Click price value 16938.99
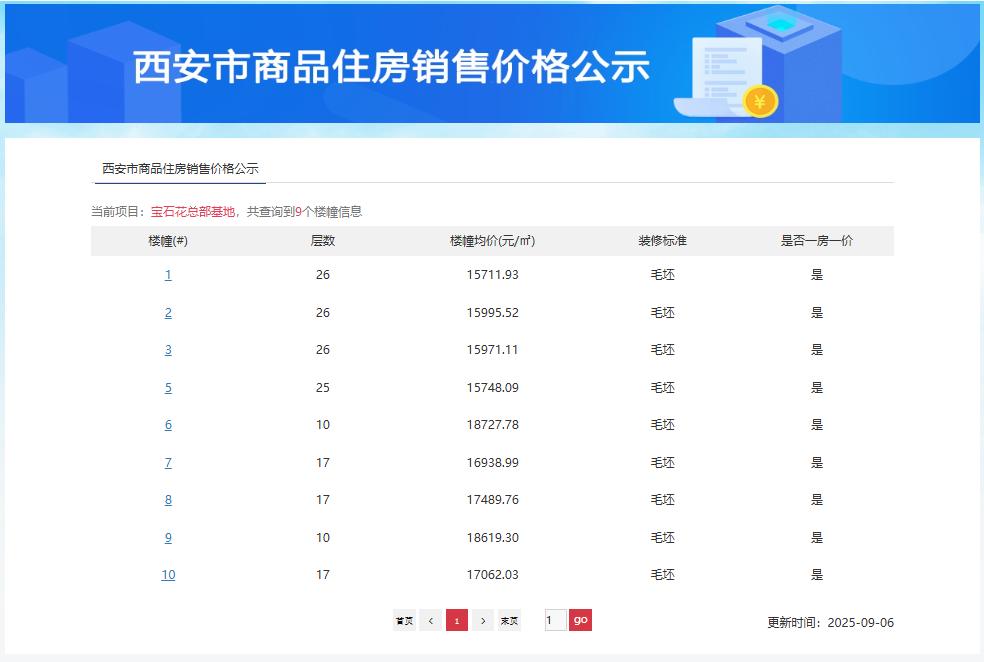This screenshot has height=662, width=984. [493, 462]
